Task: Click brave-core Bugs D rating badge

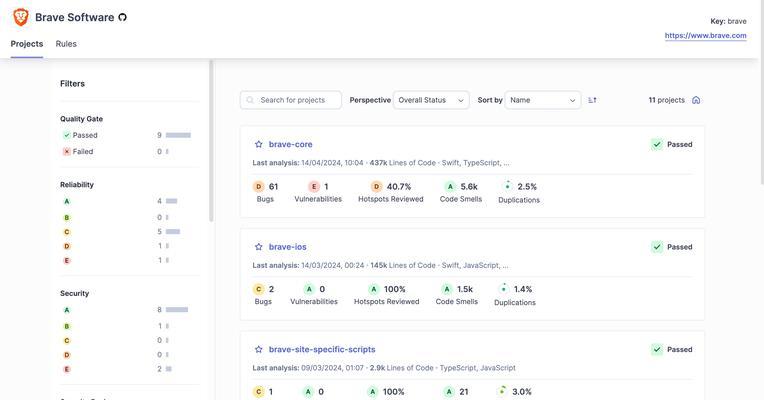Action: point(259,187)
